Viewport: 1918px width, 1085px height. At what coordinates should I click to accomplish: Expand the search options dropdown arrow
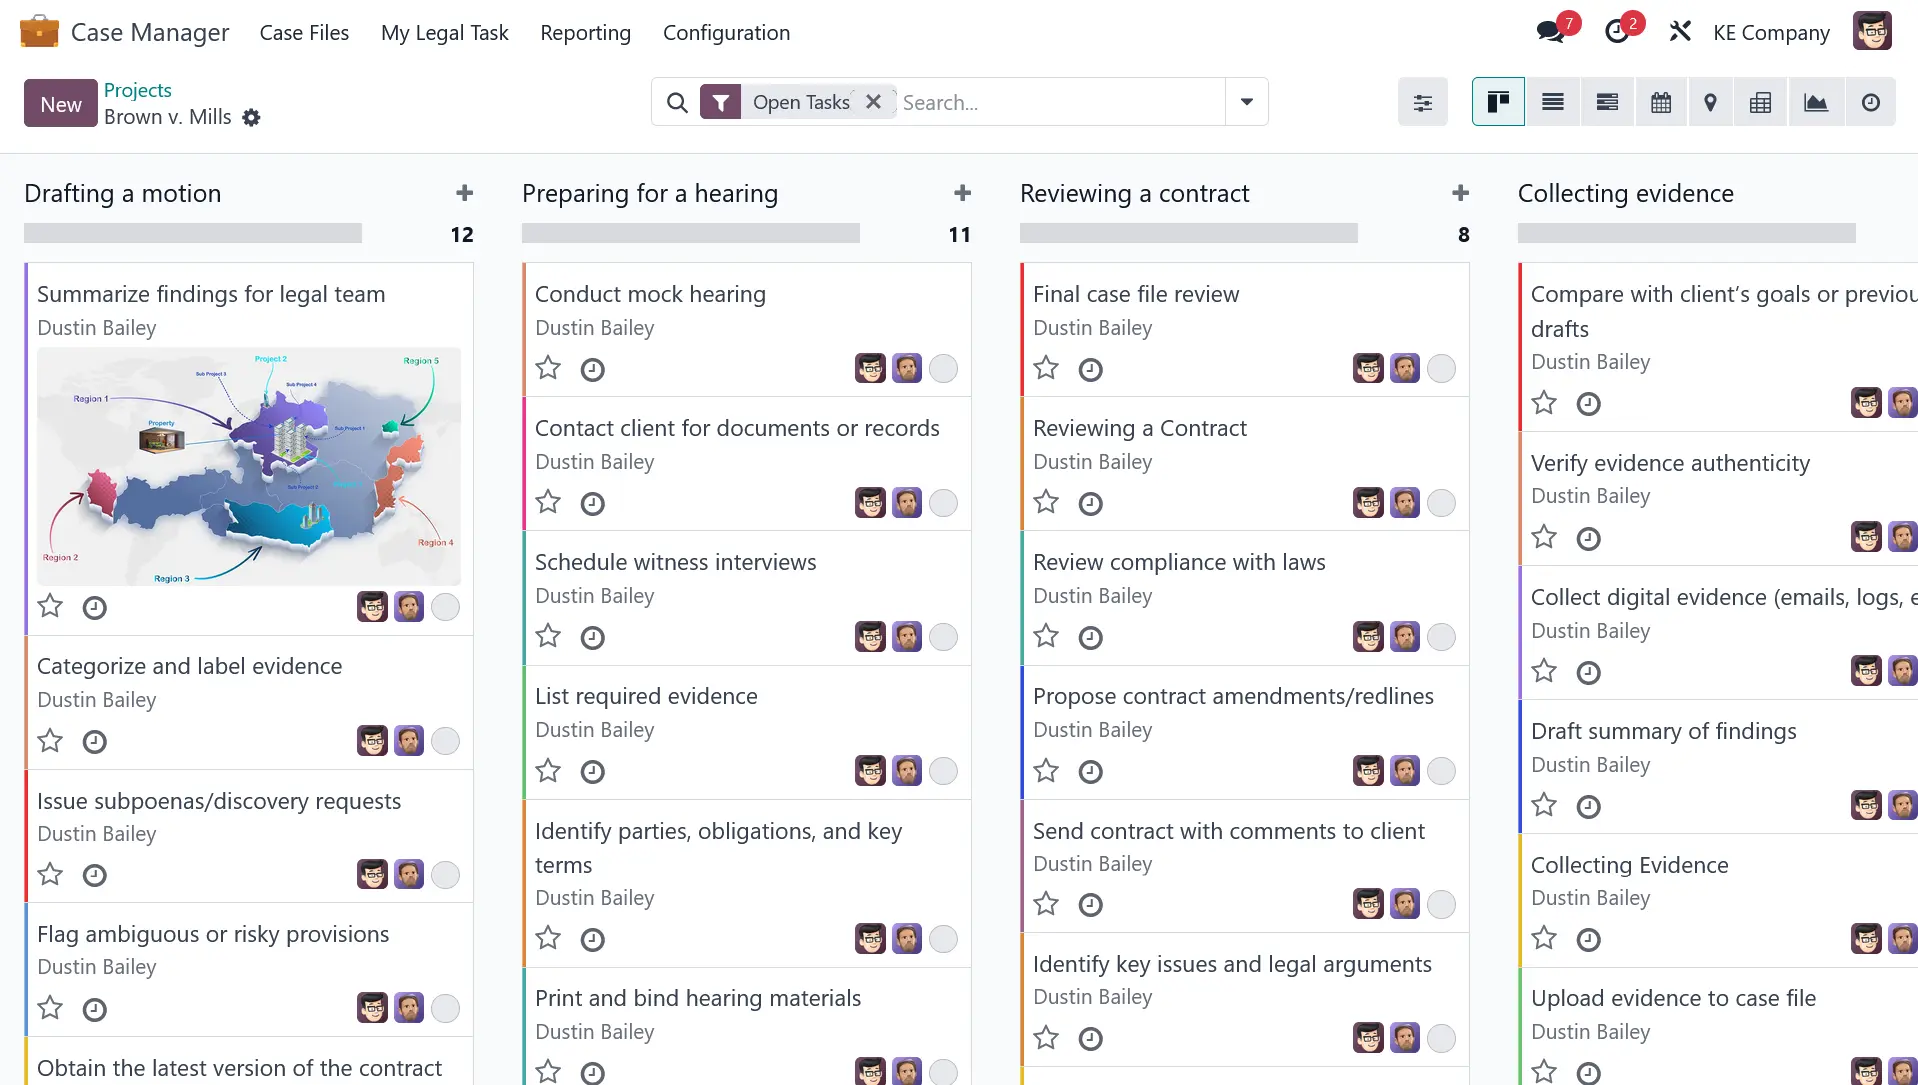tap(1247, 102)
